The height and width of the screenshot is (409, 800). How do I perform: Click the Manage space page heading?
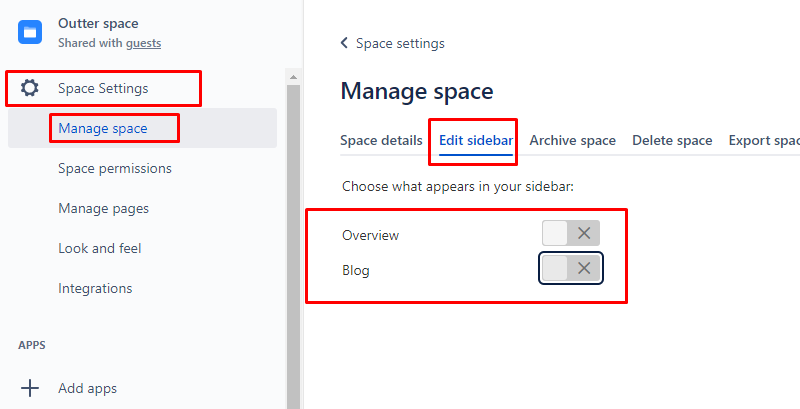tap(417, 91)
